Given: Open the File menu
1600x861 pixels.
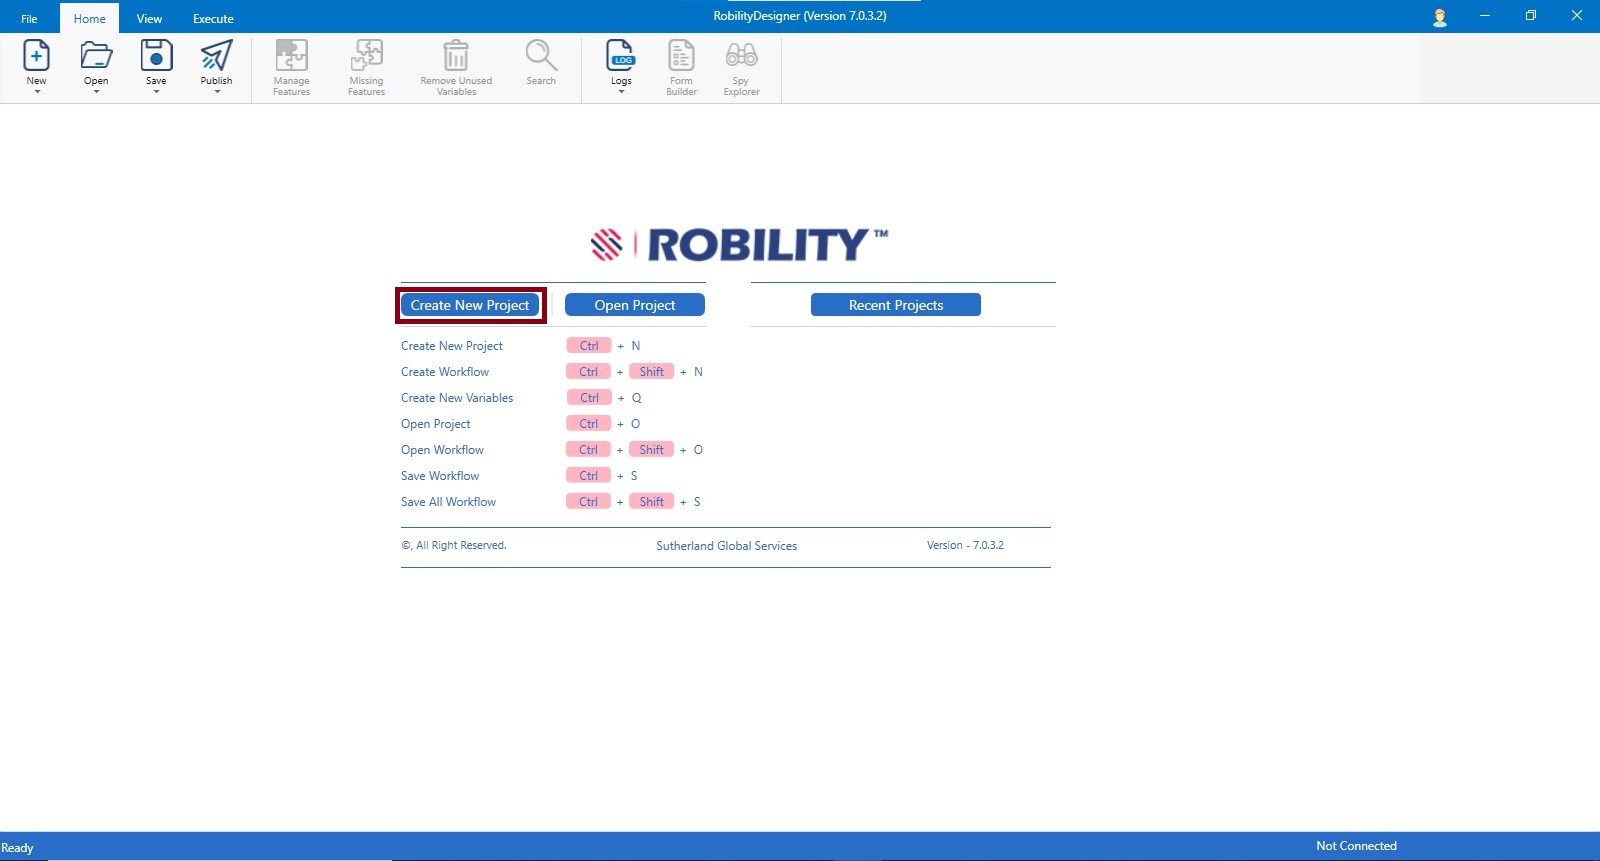Looking at the screenshot, I should (29, 19).
